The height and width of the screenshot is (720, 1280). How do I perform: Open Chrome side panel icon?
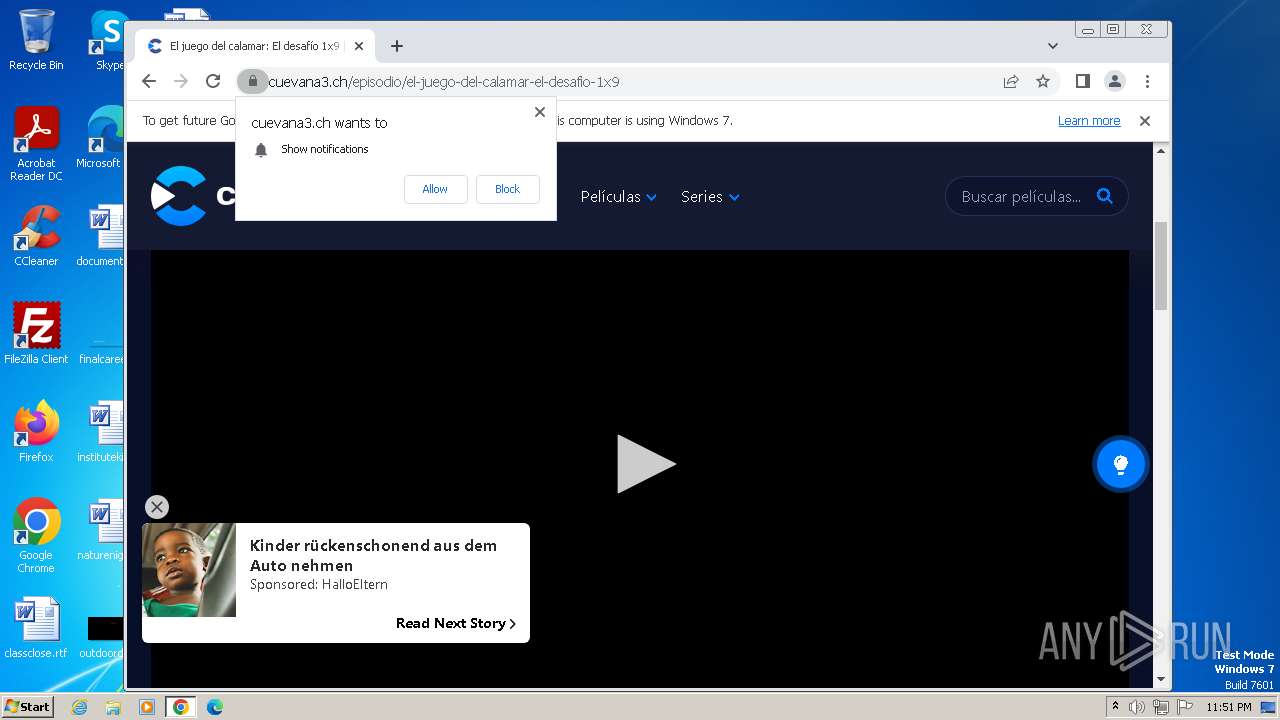(x=1082, y=81)
